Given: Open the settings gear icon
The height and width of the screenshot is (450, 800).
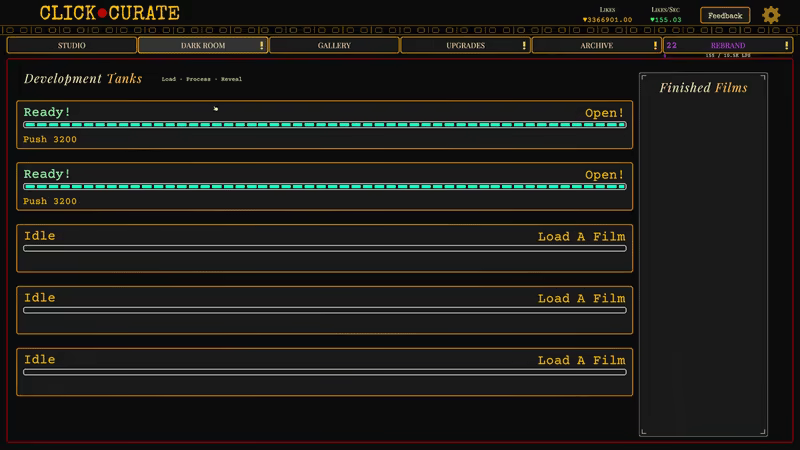Looking at the screenshot, I should pos(771,15).
